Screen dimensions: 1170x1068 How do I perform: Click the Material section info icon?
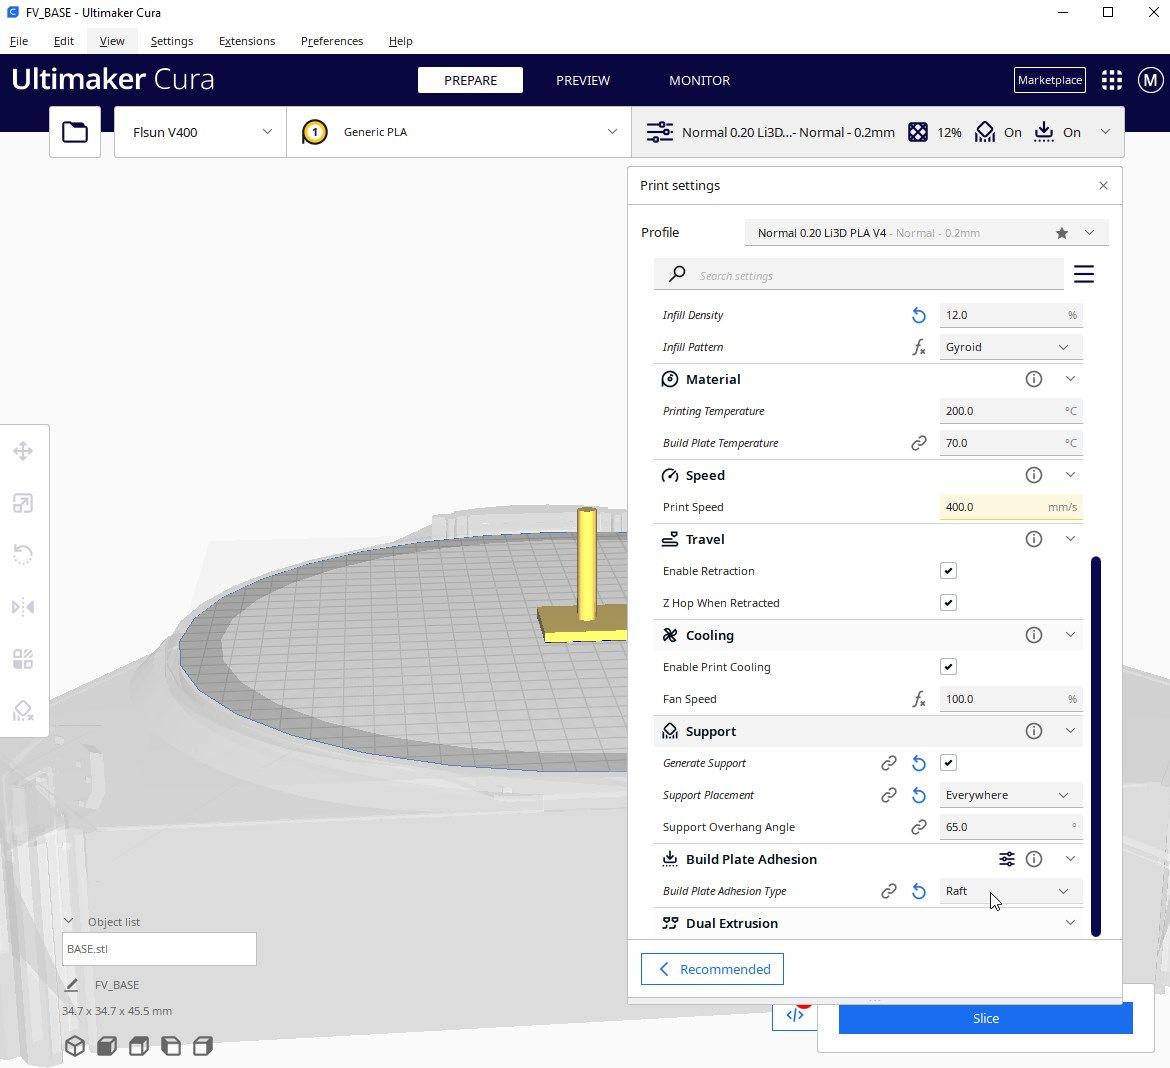pos(1033,379)
